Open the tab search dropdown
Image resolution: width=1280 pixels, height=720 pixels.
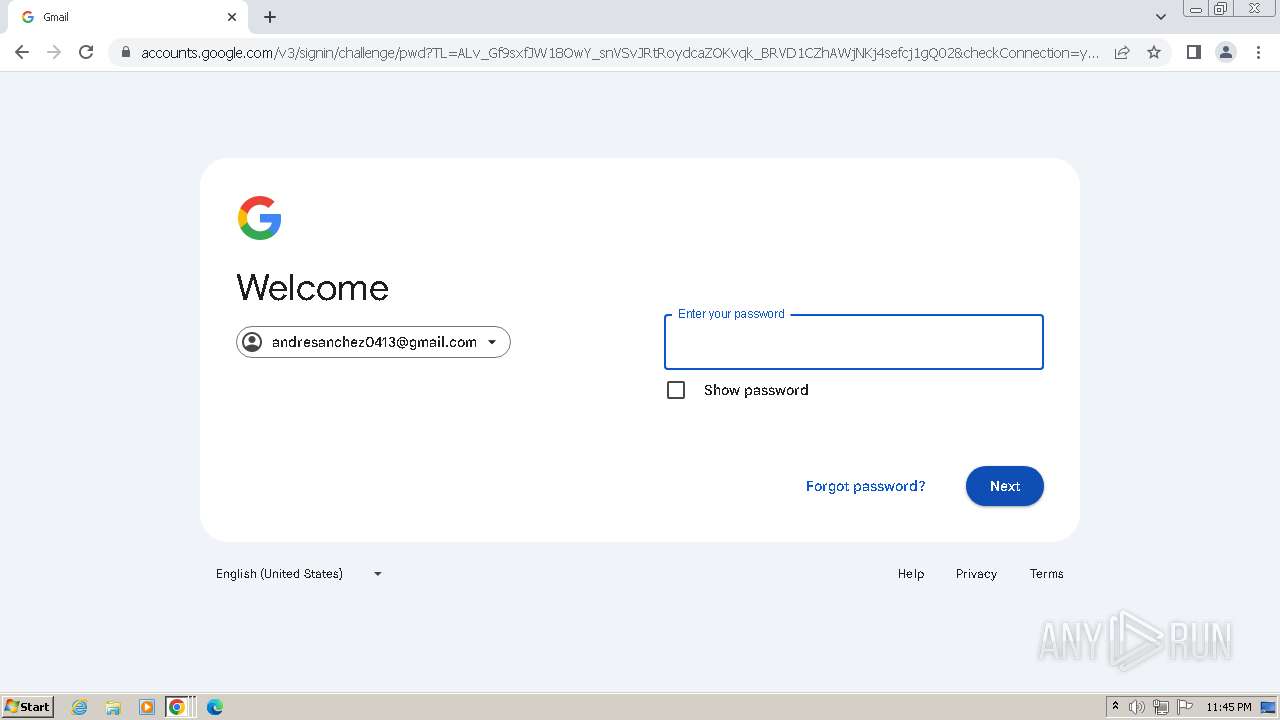1160,17
